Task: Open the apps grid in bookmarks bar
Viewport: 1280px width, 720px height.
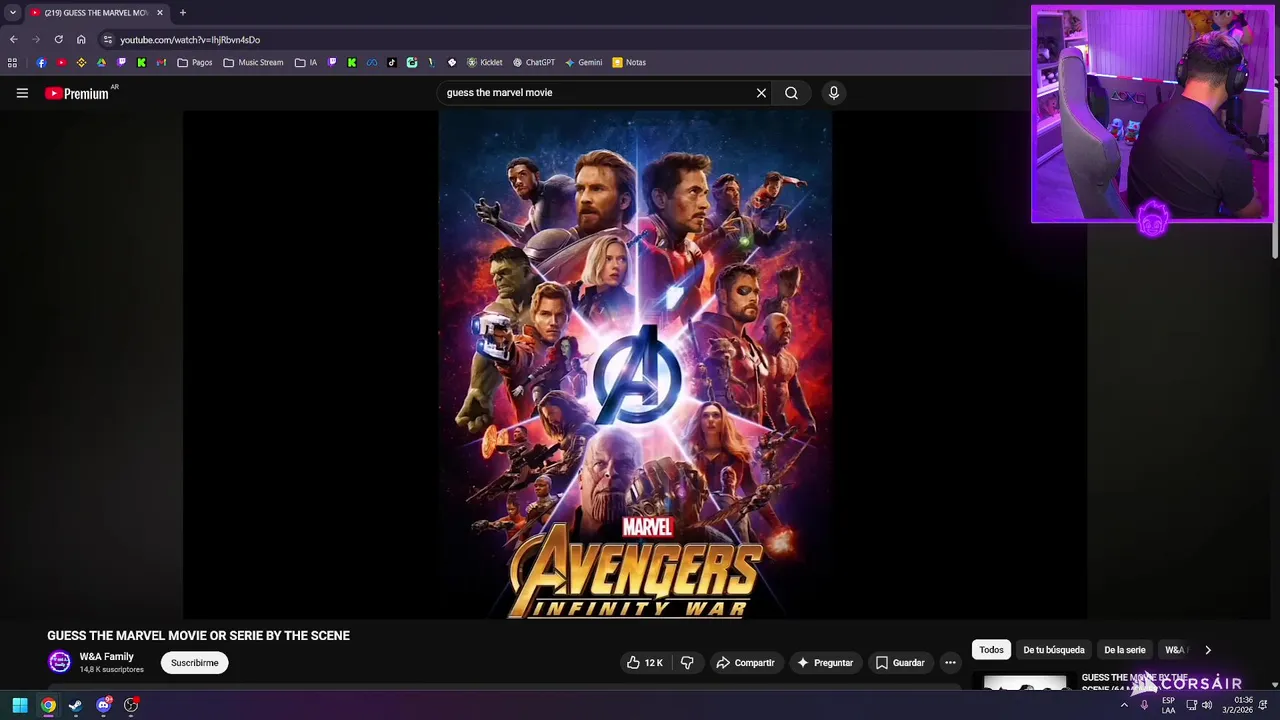Action: 12,63
